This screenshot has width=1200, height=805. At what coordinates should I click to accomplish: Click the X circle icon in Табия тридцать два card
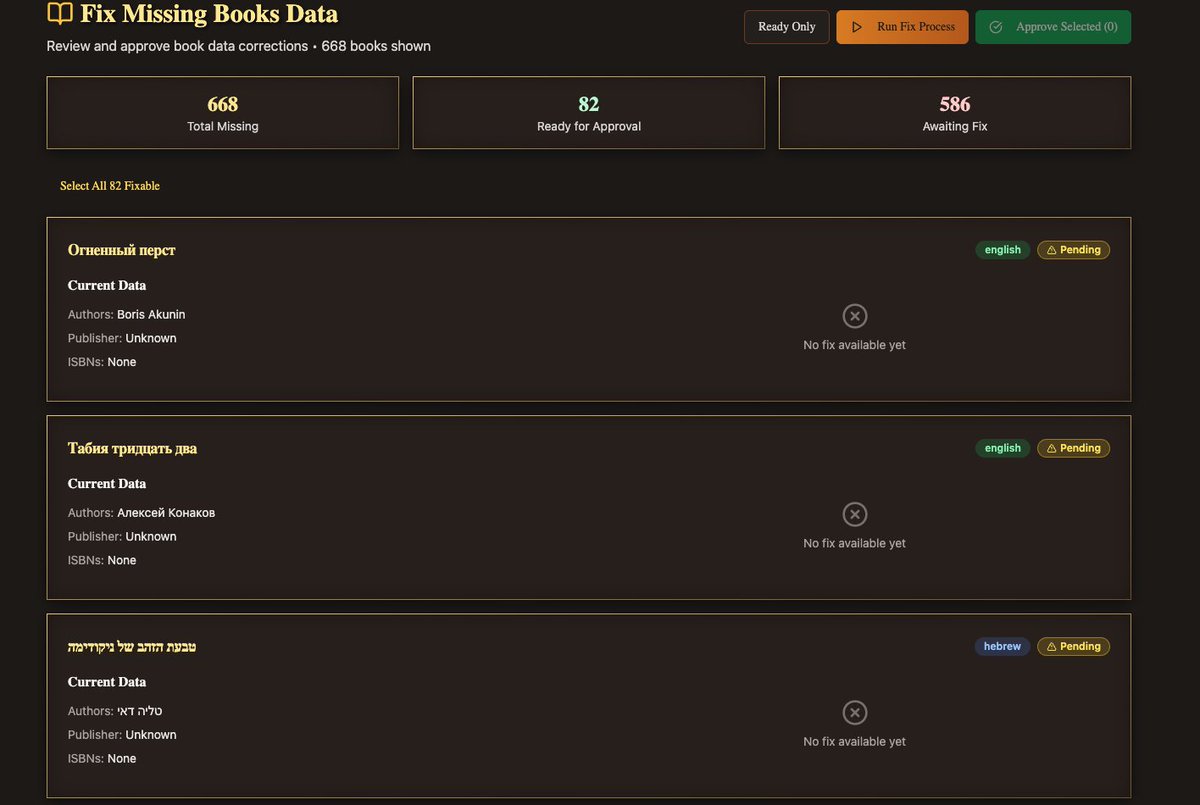854,514
